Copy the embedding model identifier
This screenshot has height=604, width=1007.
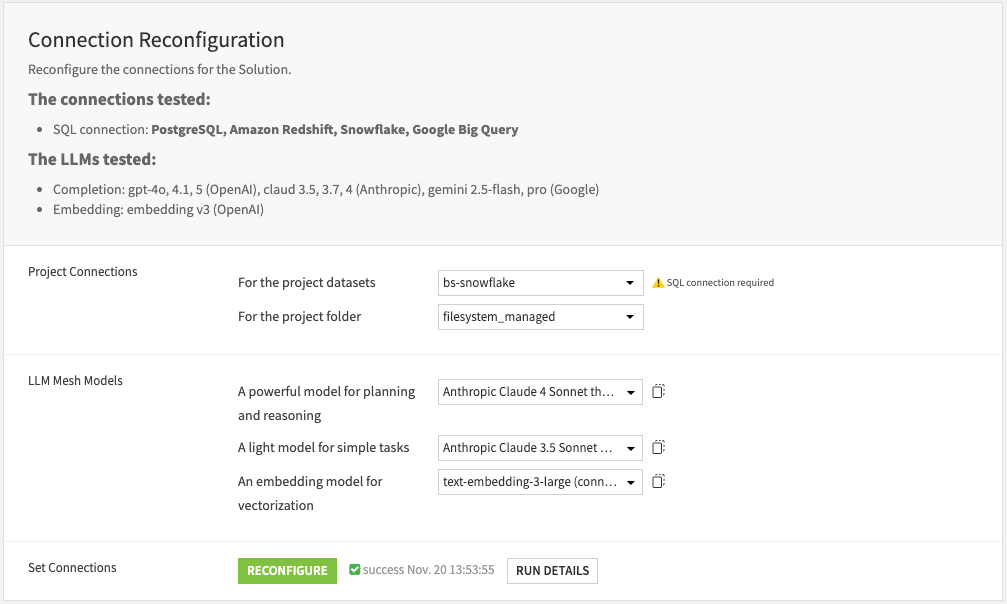(x=658, y=481)
